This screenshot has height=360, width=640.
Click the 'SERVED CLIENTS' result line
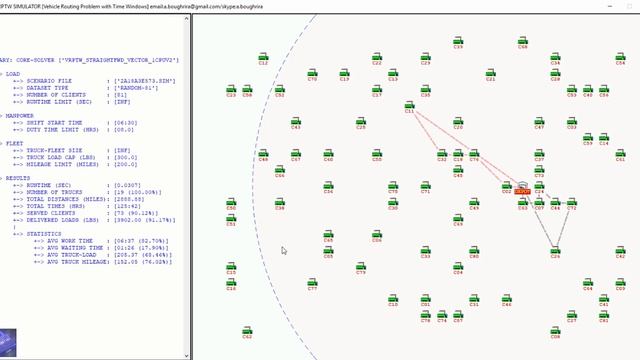[x=86, y=213]
